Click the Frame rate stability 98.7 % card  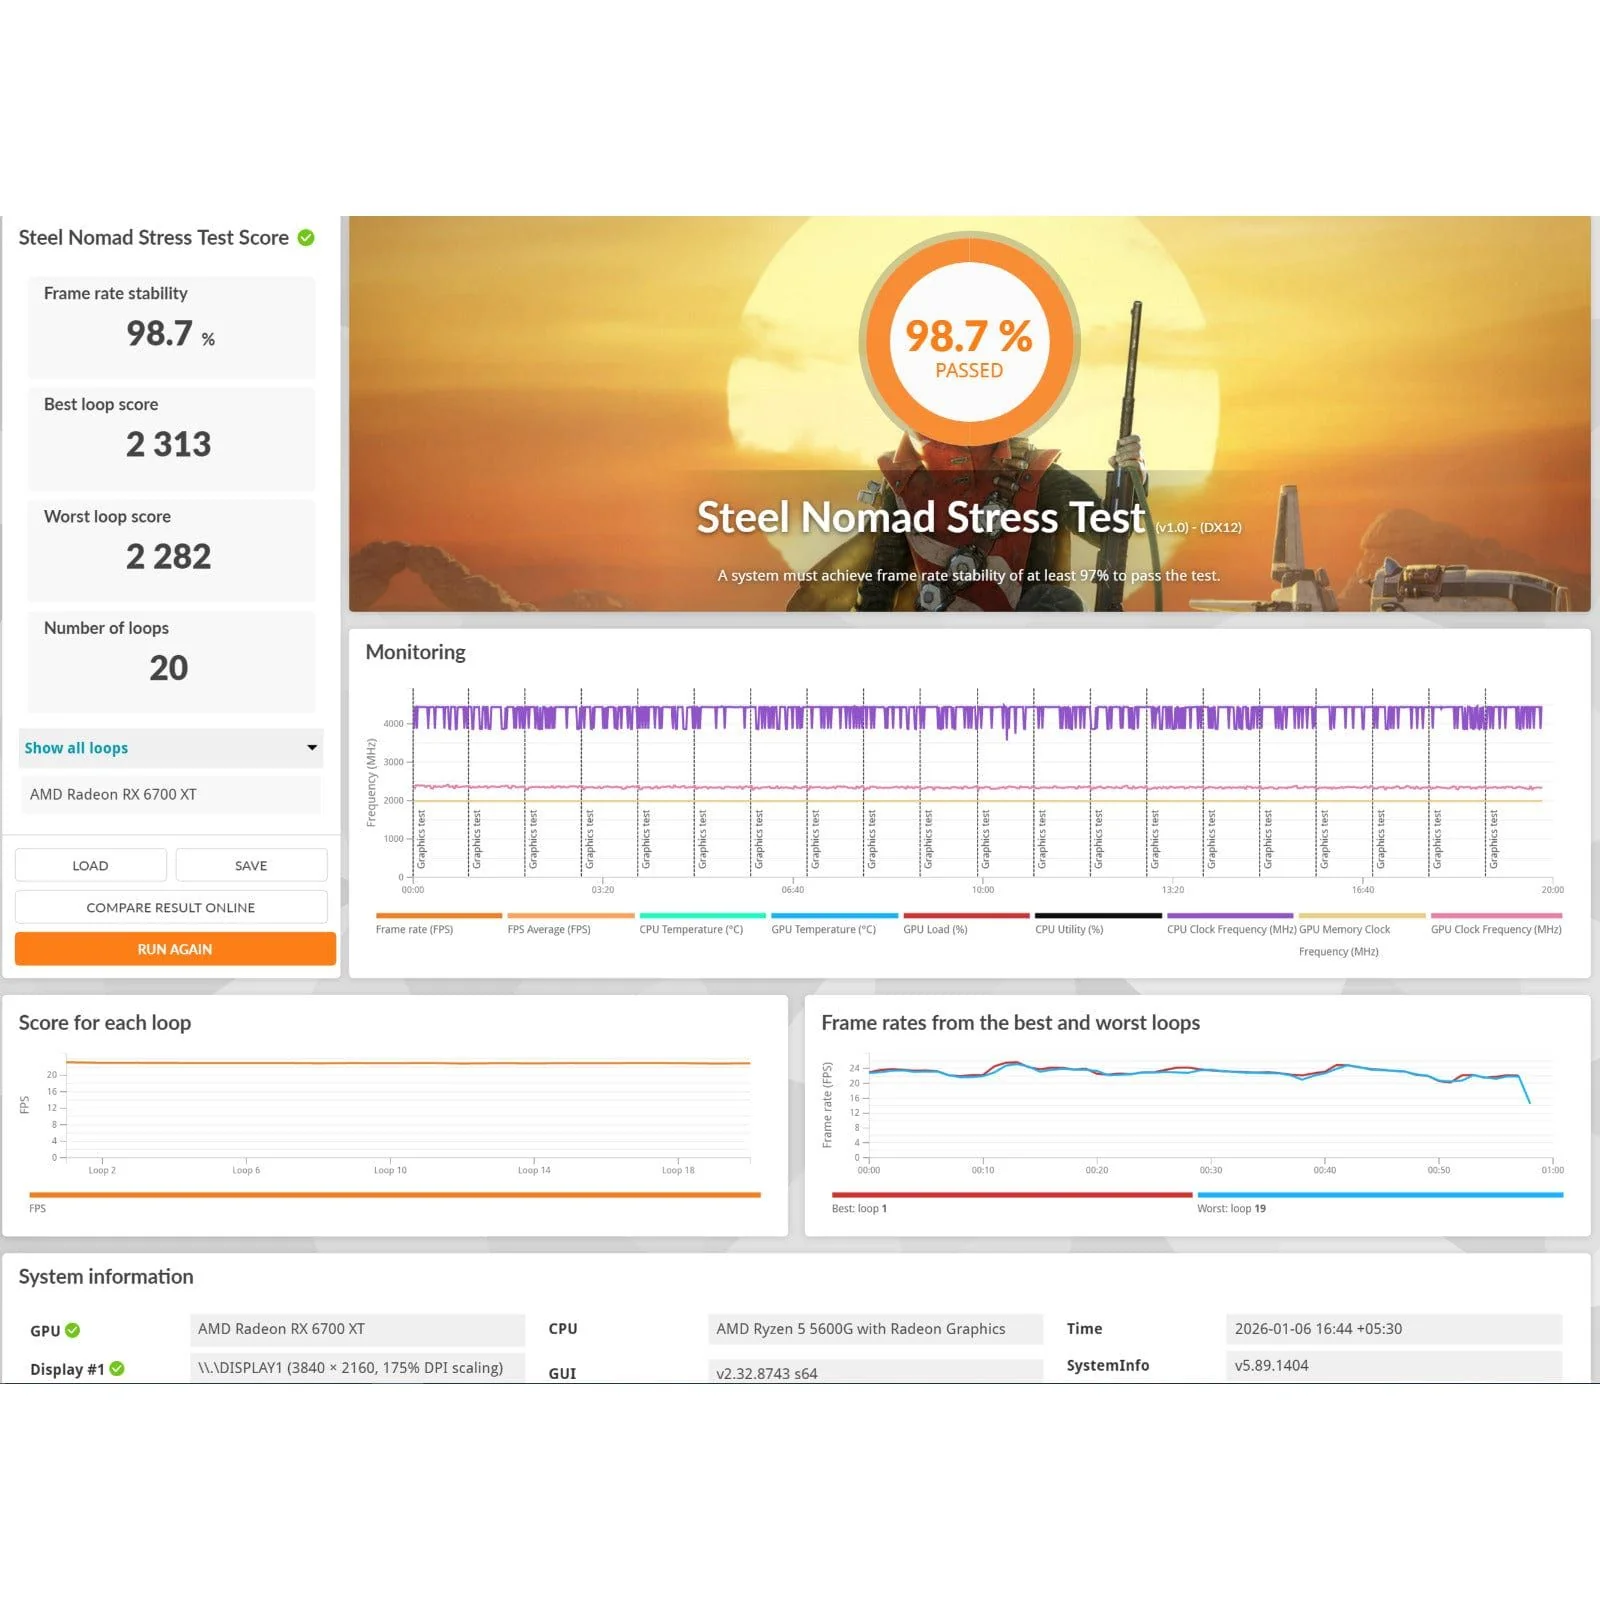pos(171,327)
